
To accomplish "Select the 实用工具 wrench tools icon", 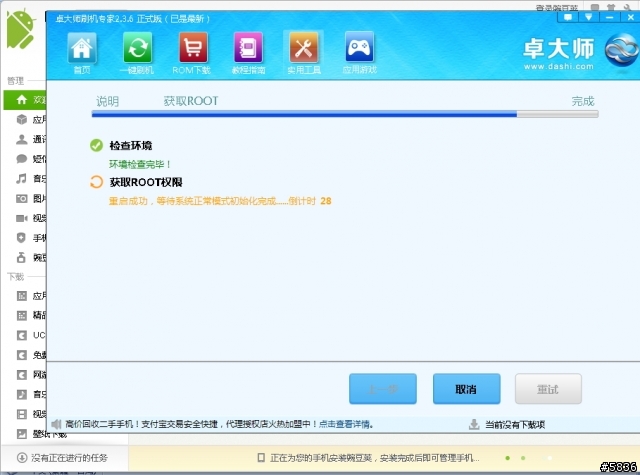I will (x=304, y=48).
